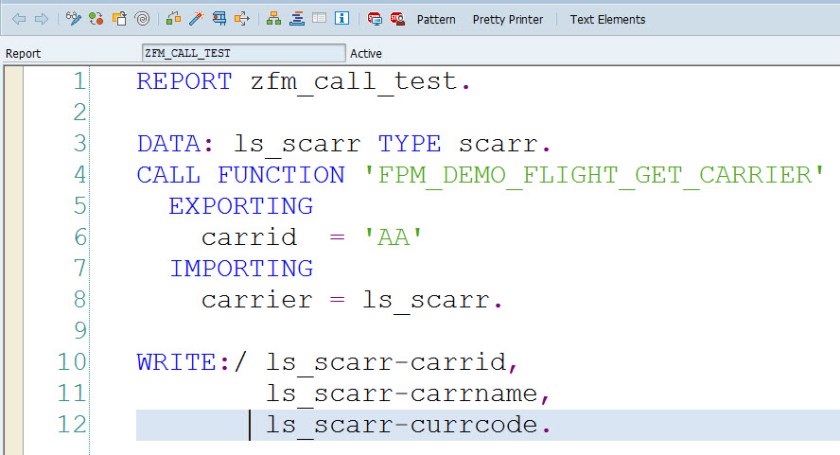Open Other Object icon
Image resolution: width=840 pixels, height=455 pixels.
click(119, 19)
